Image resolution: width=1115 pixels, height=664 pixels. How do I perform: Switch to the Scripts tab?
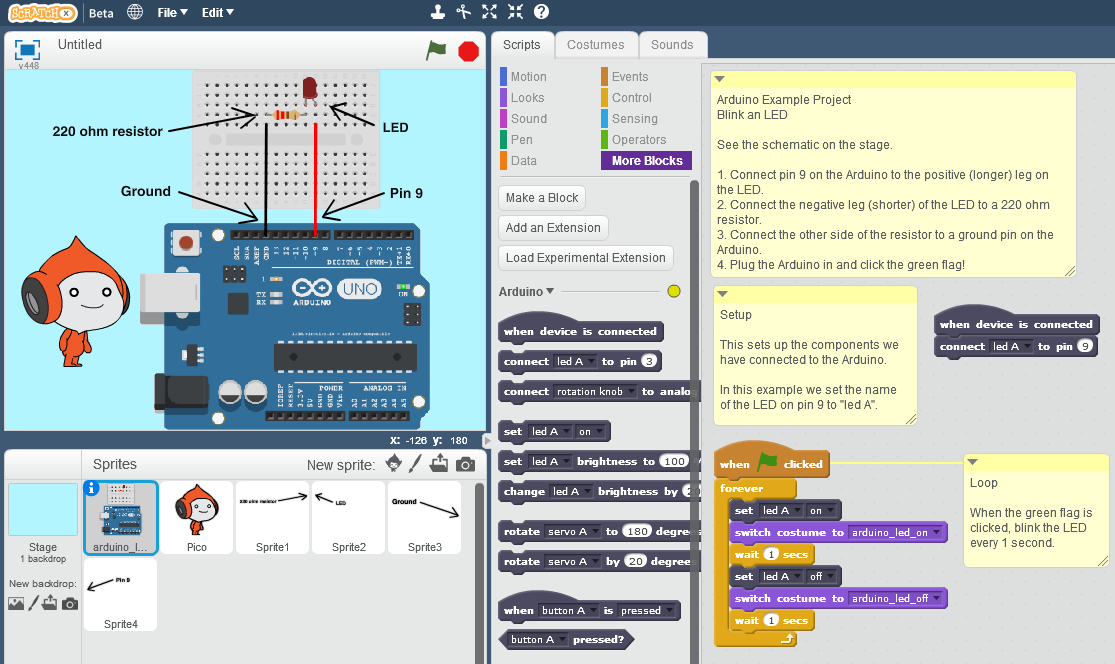(522, 45)
